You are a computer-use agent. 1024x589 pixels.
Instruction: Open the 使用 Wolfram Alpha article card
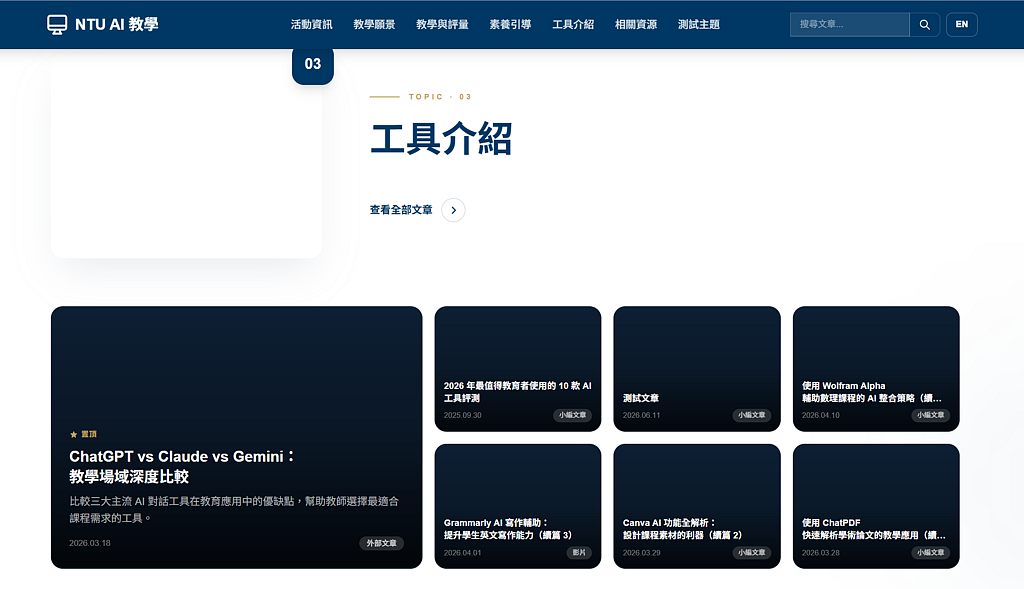coord(876,369)
